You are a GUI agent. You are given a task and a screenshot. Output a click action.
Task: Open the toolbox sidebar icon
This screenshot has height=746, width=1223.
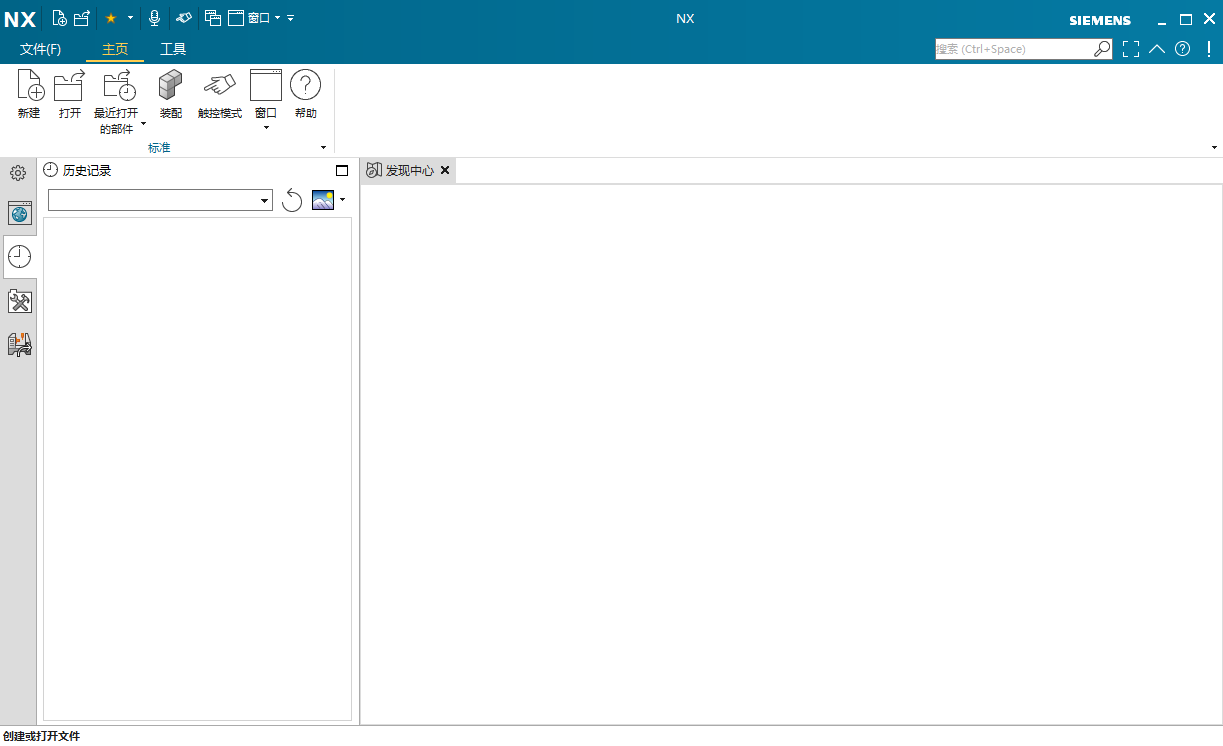19,301
